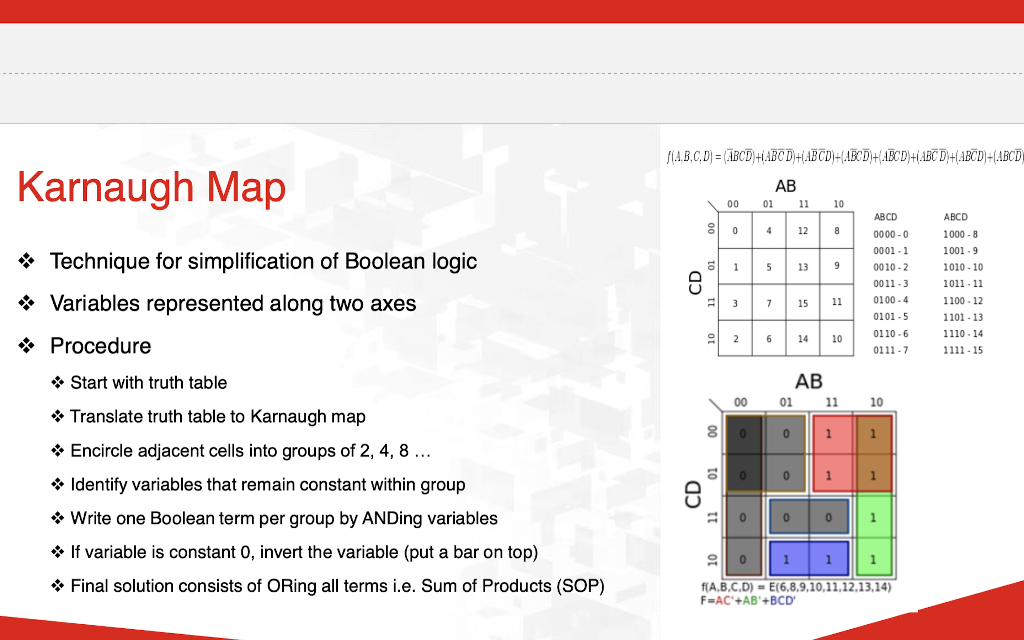This screenshot has height=640, width=1024.
Task: Click the red AC' term in the F equation
Action: 724,600
